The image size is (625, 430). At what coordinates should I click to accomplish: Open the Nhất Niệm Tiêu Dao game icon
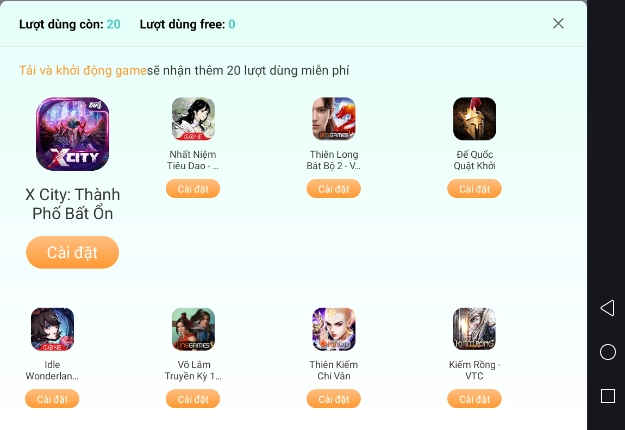(193, 119)
